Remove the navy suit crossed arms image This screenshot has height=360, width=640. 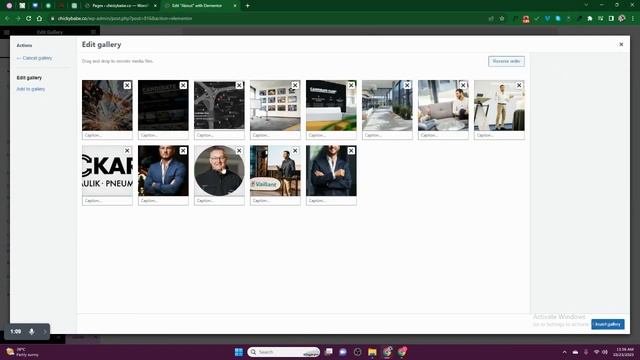pos(351,151)
